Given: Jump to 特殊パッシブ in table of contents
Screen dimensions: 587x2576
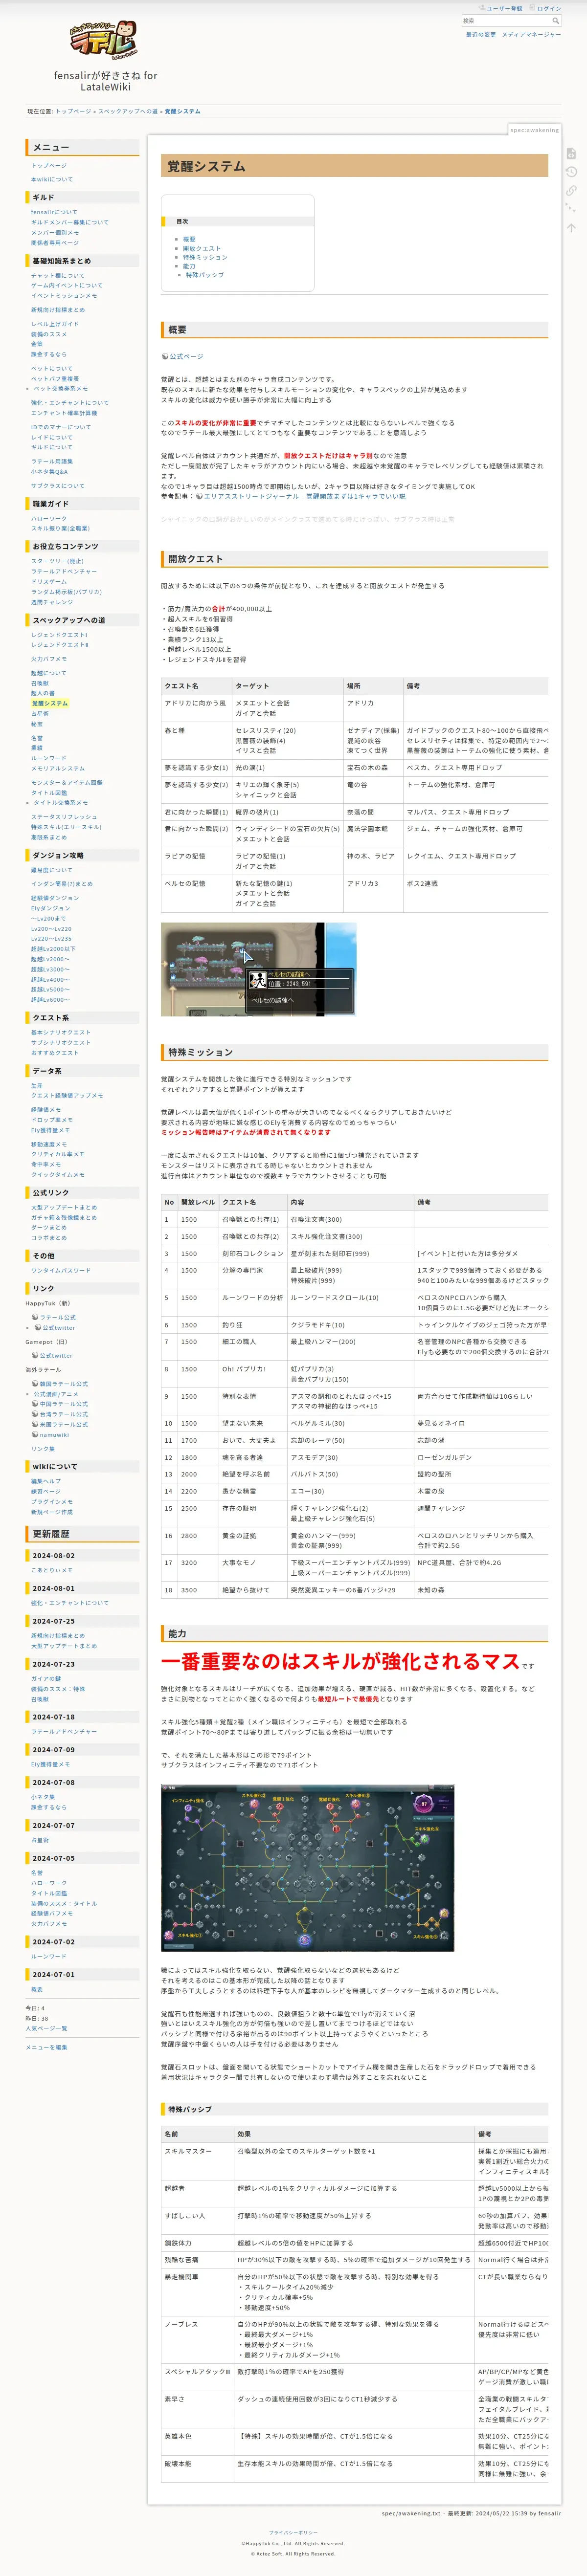Looking at the screenshot, I should pyautogui.click(x=205, y=275).
